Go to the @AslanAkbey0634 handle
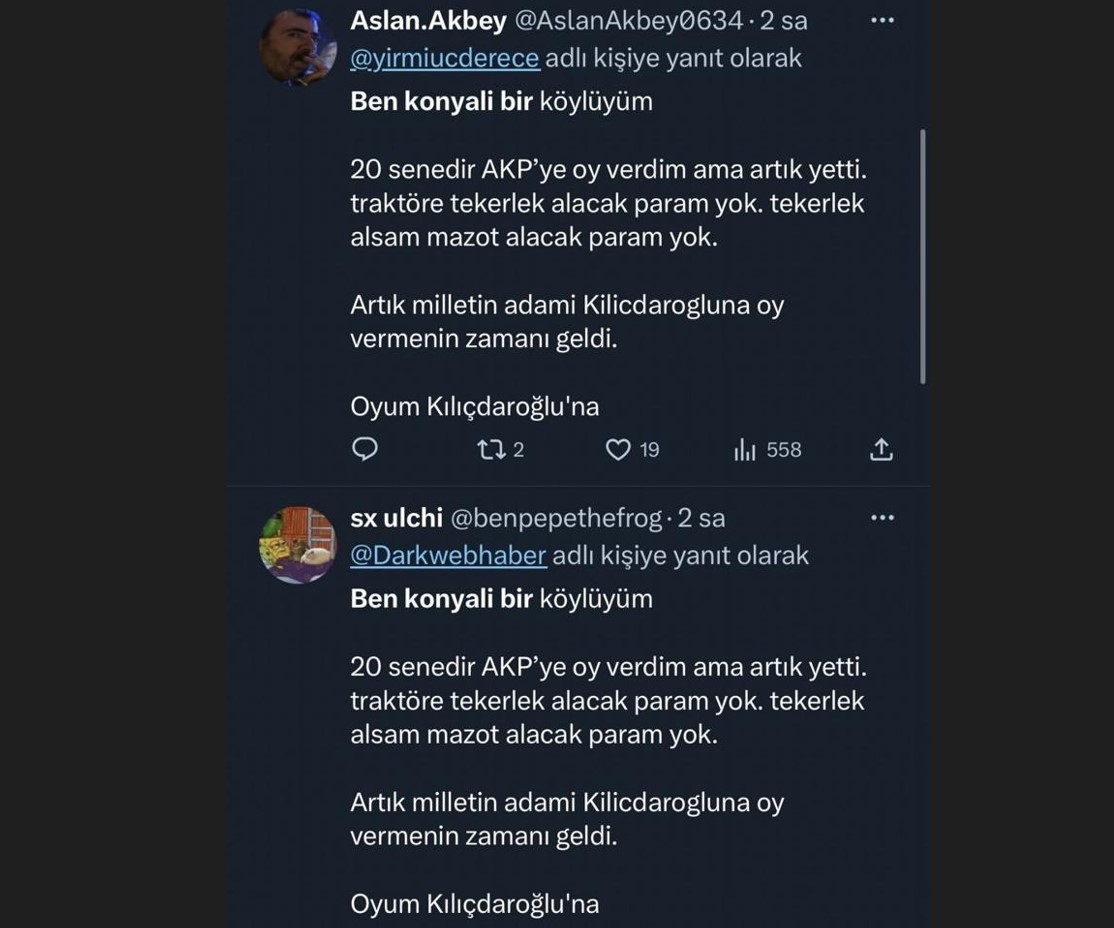Viewport: 1114px width, 928px height. (629, 20)
